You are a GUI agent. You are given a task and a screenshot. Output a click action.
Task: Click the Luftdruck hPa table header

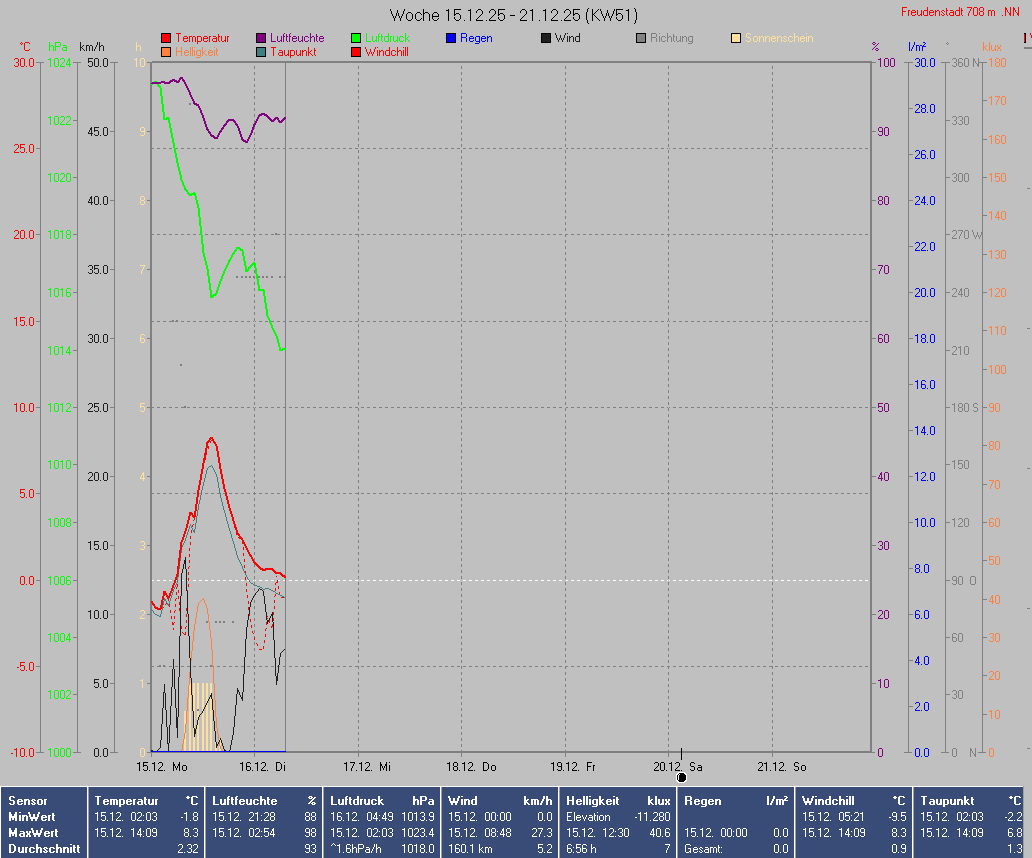[382, 801]
